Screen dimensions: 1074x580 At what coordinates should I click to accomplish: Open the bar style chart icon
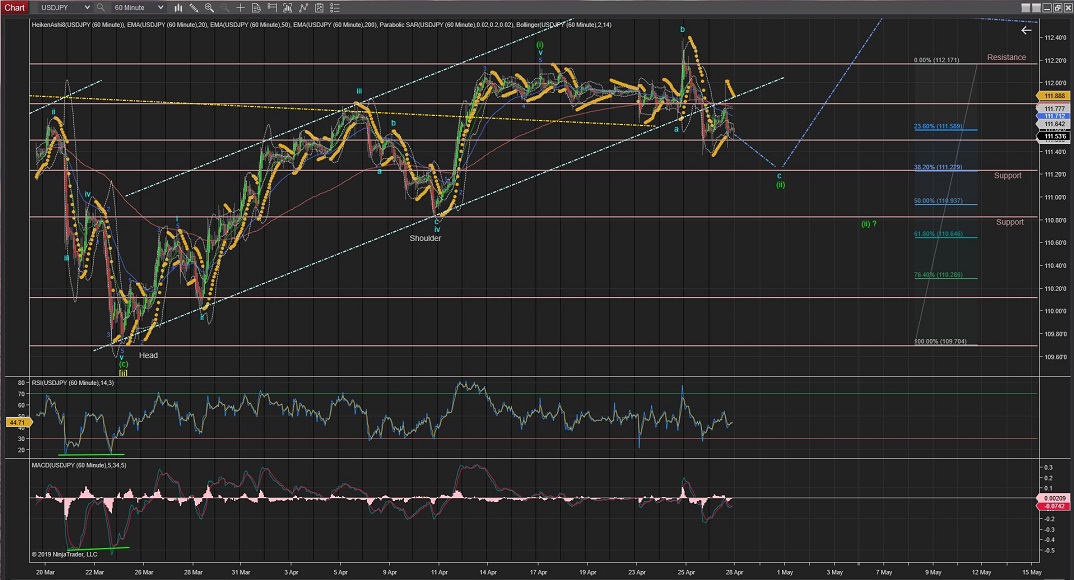[x=178, y=7]
